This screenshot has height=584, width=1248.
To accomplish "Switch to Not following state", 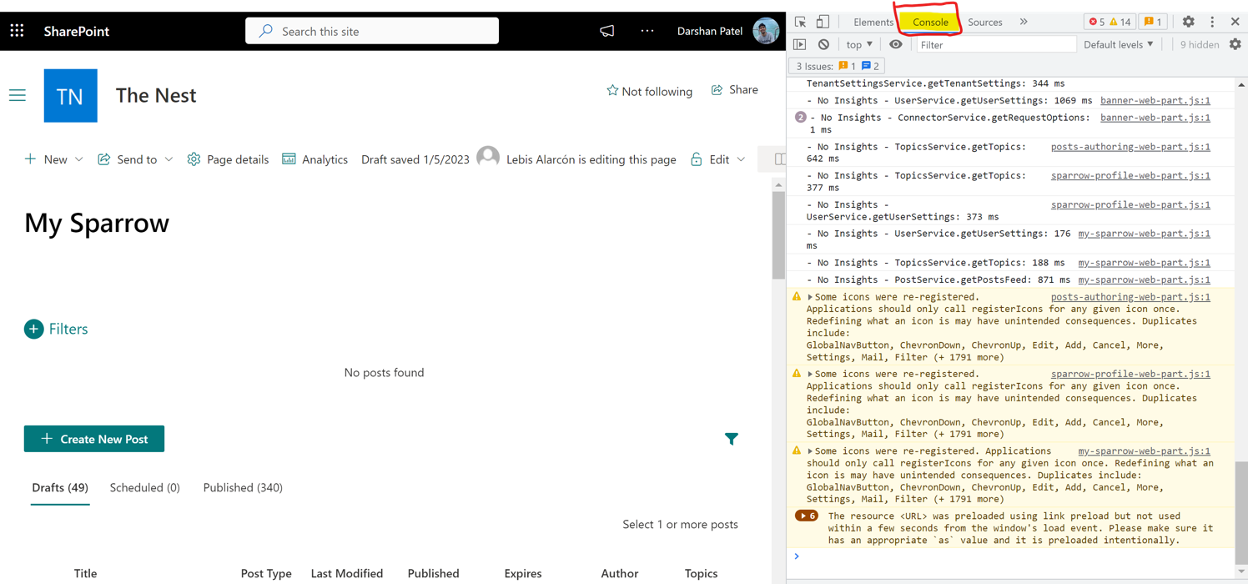I will coord(649,91).
